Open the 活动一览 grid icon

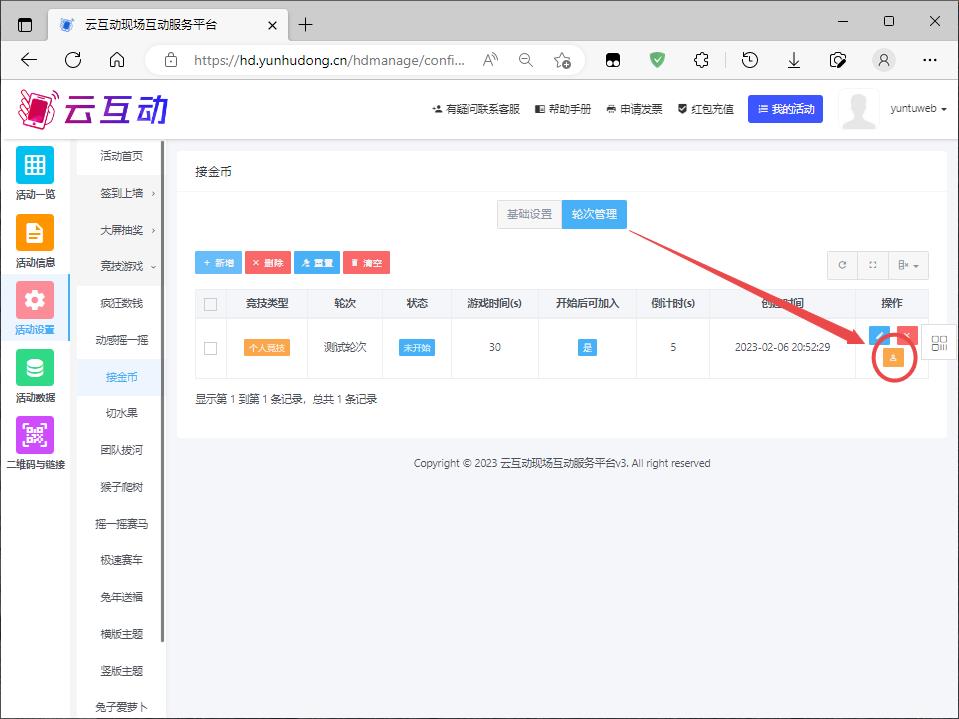pos(35,165)
